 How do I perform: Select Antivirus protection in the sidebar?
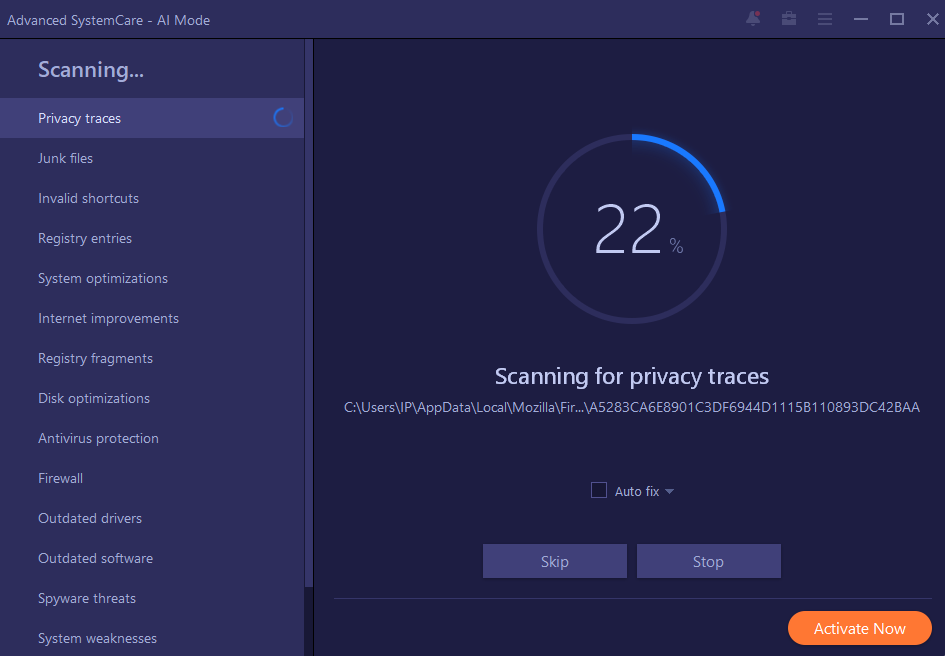[98, 438]
